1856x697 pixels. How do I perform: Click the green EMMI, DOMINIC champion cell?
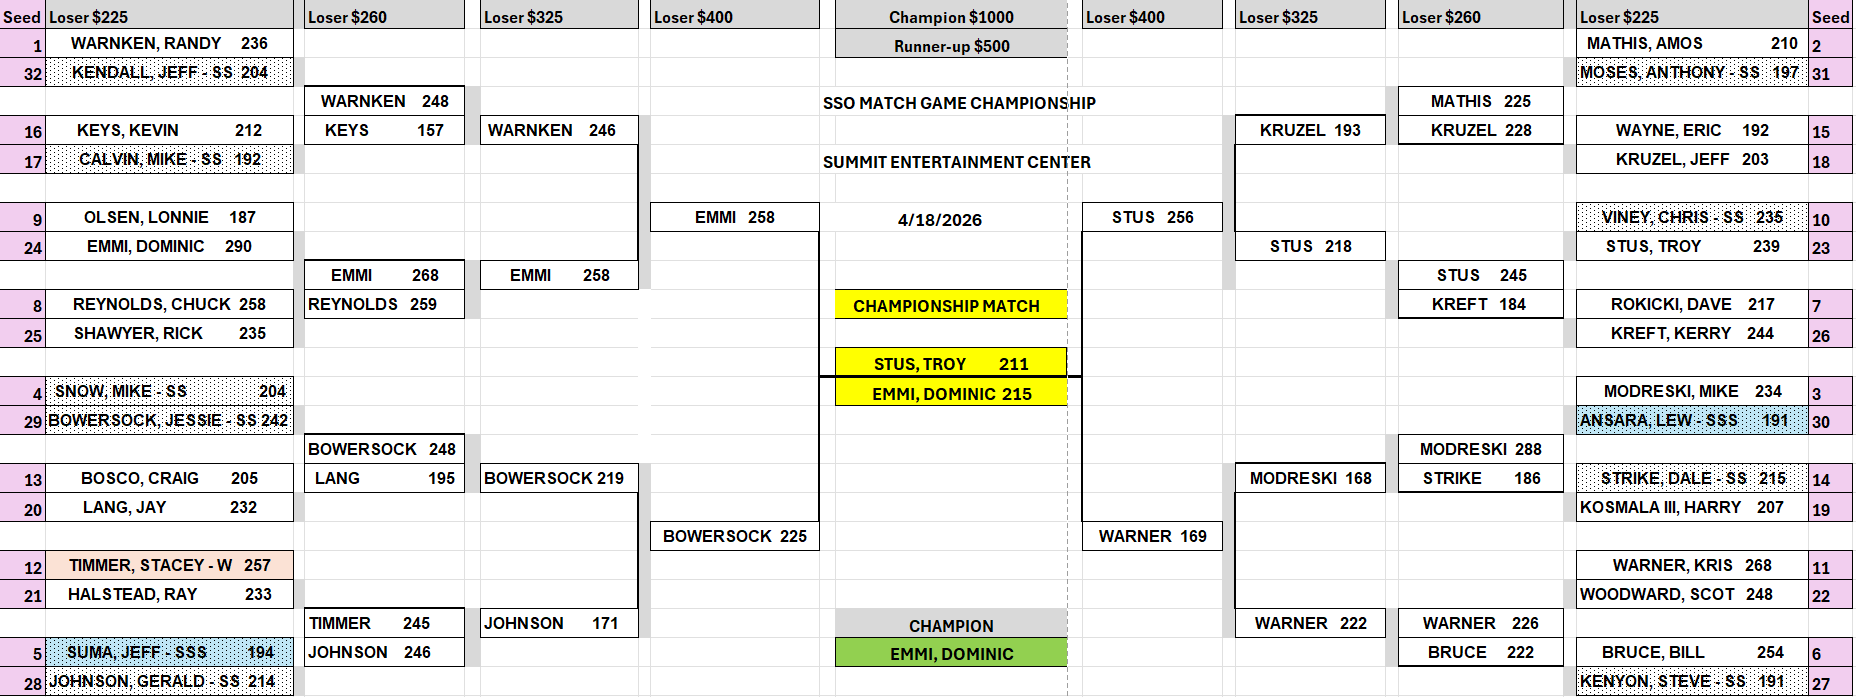click(951, 653)
